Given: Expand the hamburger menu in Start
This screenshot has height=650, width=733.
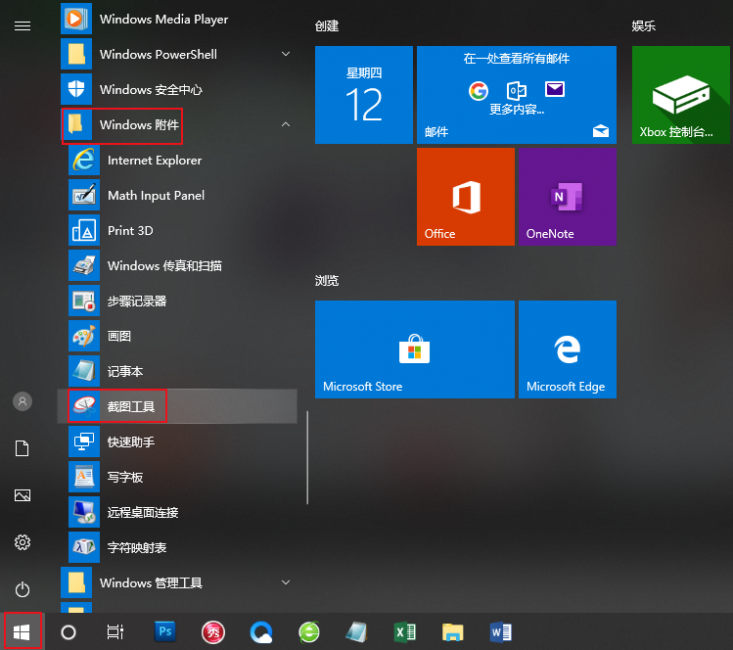Looking at the screenshot, I should 22,26.
